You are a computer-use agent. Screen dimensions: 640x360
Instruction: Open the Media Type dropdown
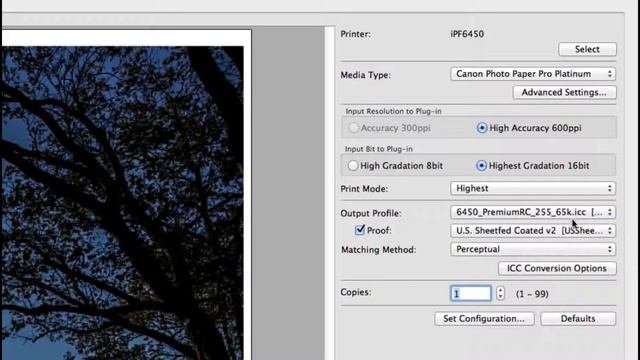(x=533, y=74)
